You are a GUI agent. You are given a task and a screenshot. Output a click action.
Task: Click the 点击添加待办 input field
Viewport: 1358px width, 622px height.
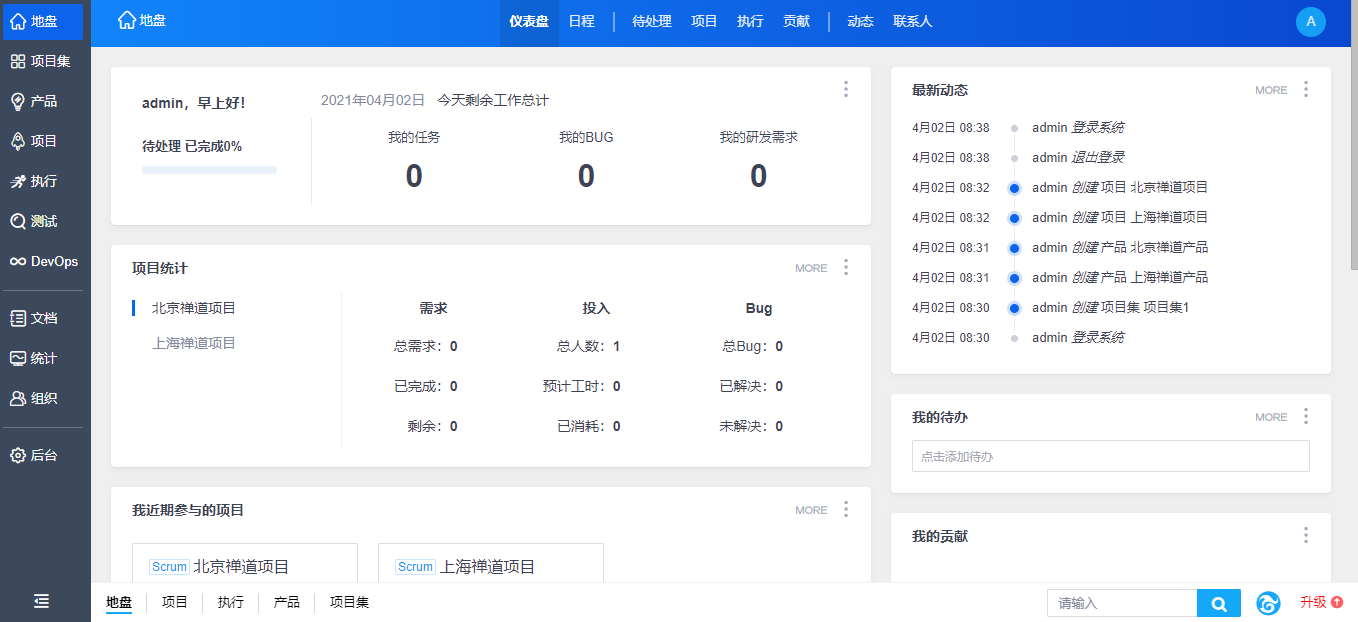(x=1110, y=456)
